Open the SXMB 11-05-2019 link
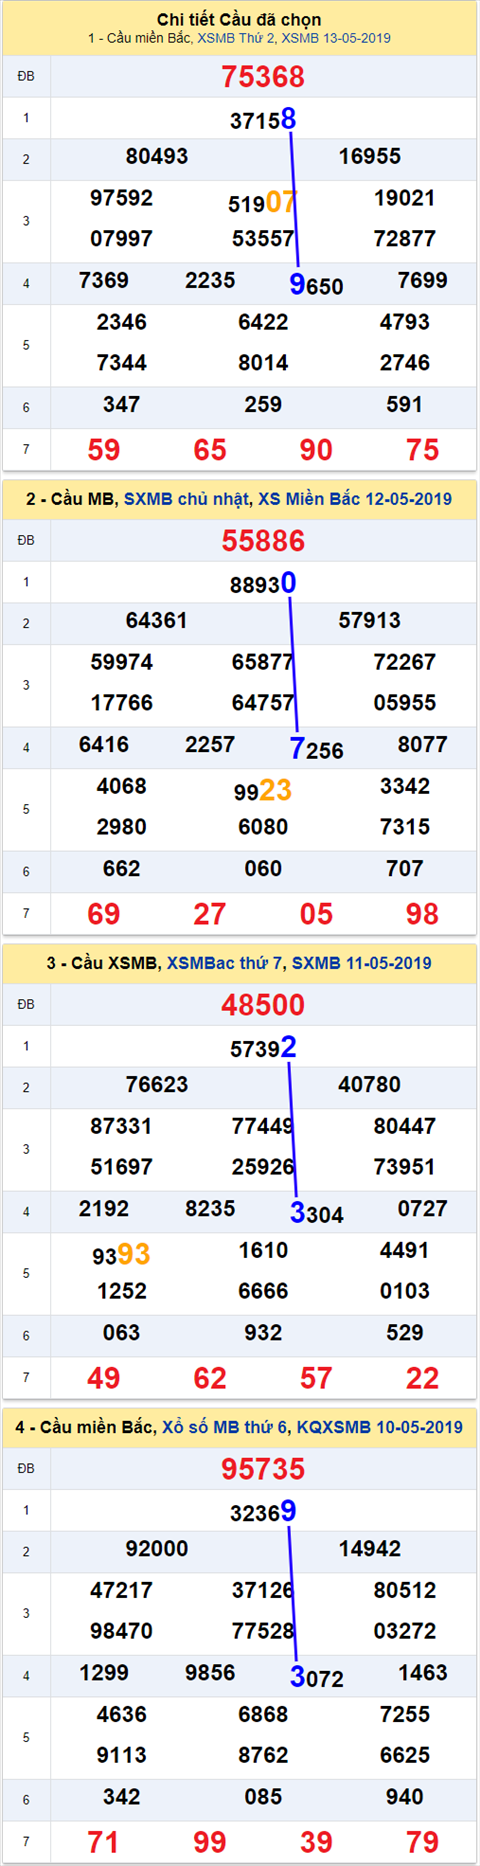This screenshot has width=480, height=1866. [x=362, y=963]
